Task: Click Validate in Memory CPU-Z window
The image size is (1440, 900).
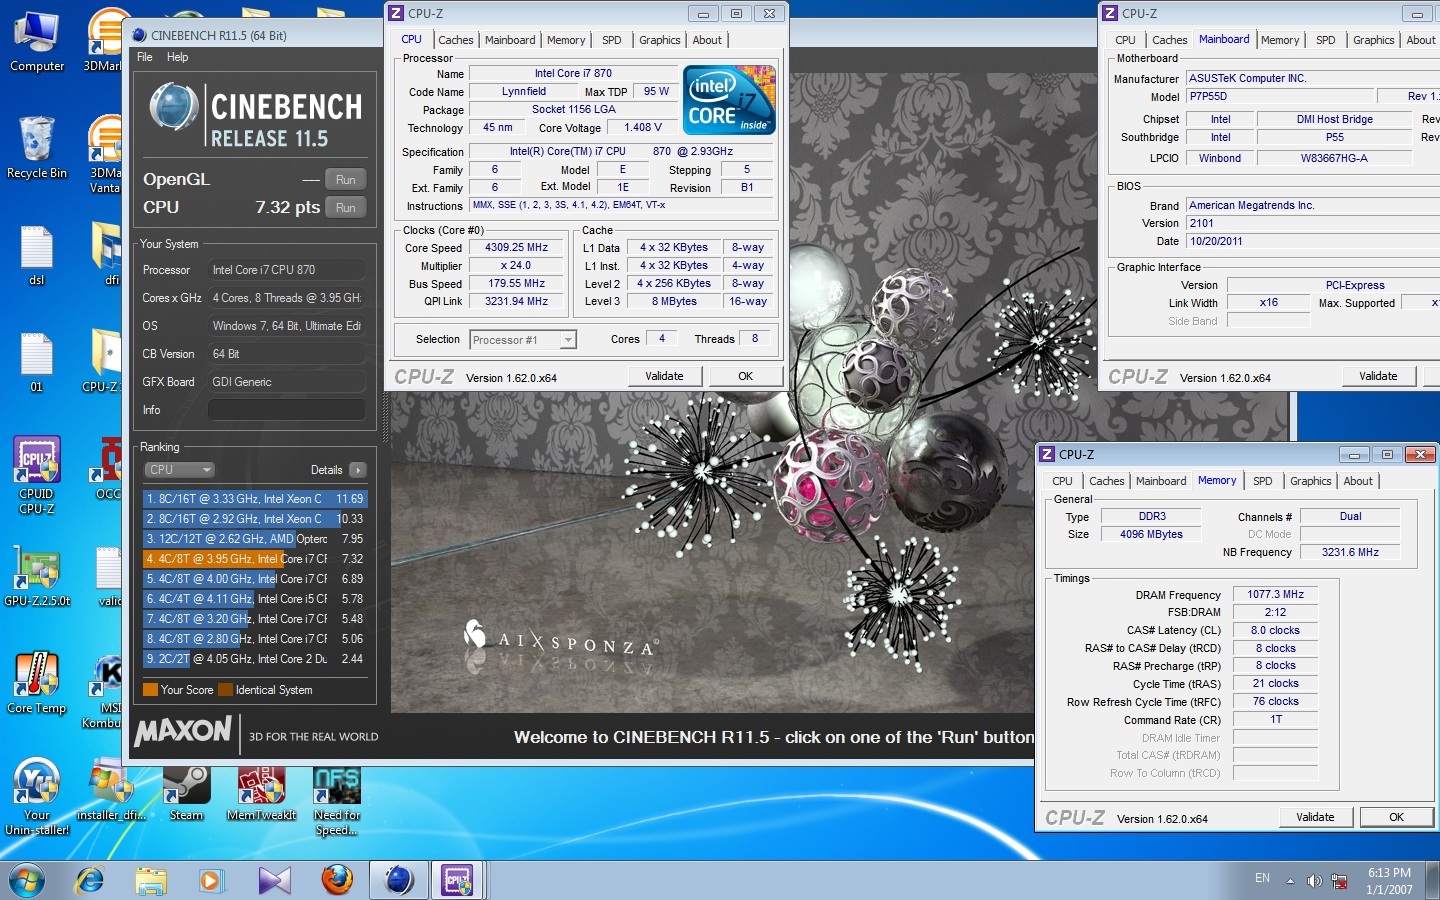Action: click(1315, 817)
